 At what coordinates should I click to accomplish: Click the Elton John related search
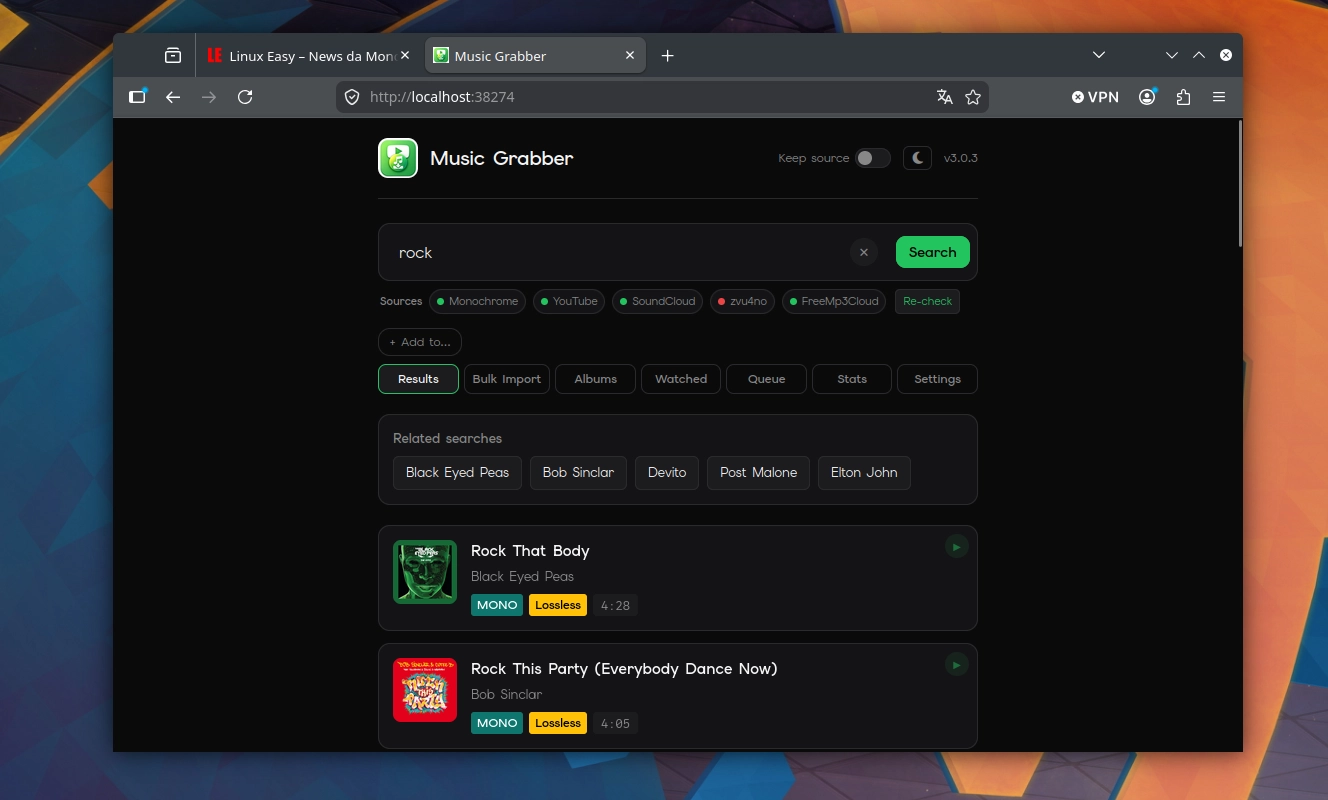864,472
